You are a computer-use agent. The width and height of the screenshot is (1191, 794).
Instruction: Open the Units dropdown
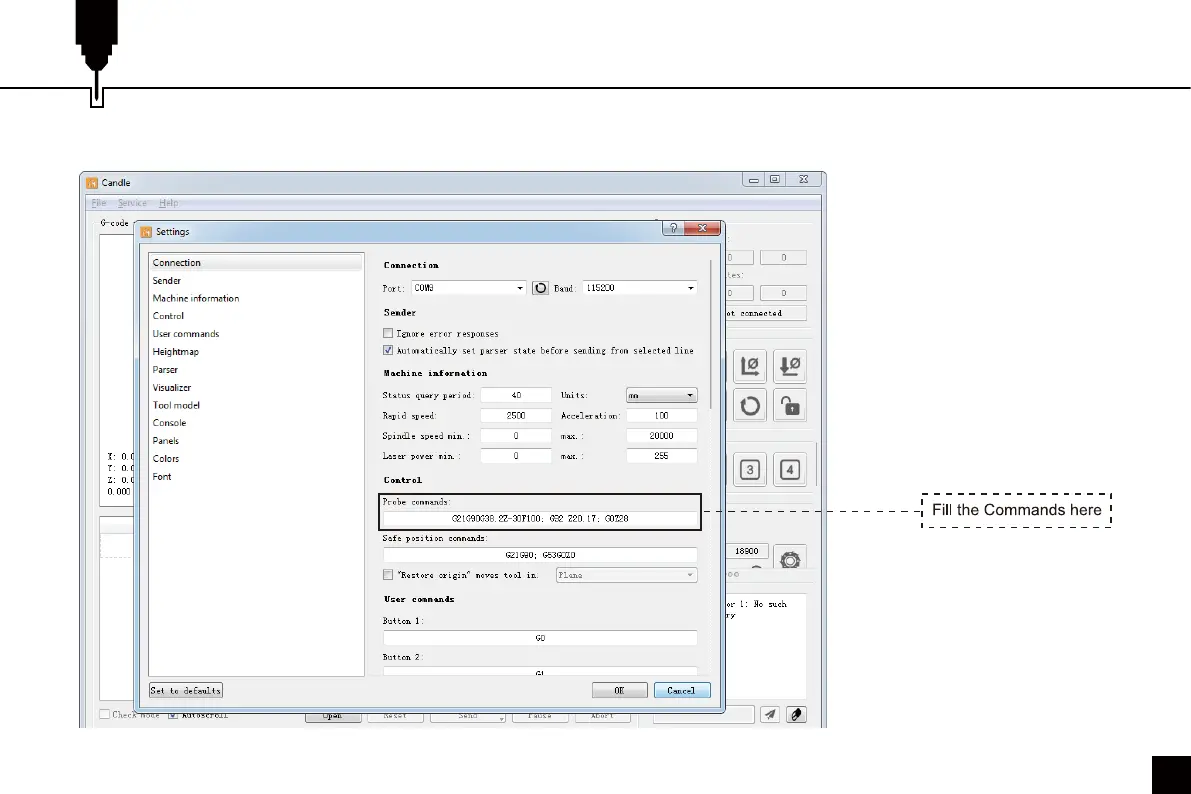point(661,395)
